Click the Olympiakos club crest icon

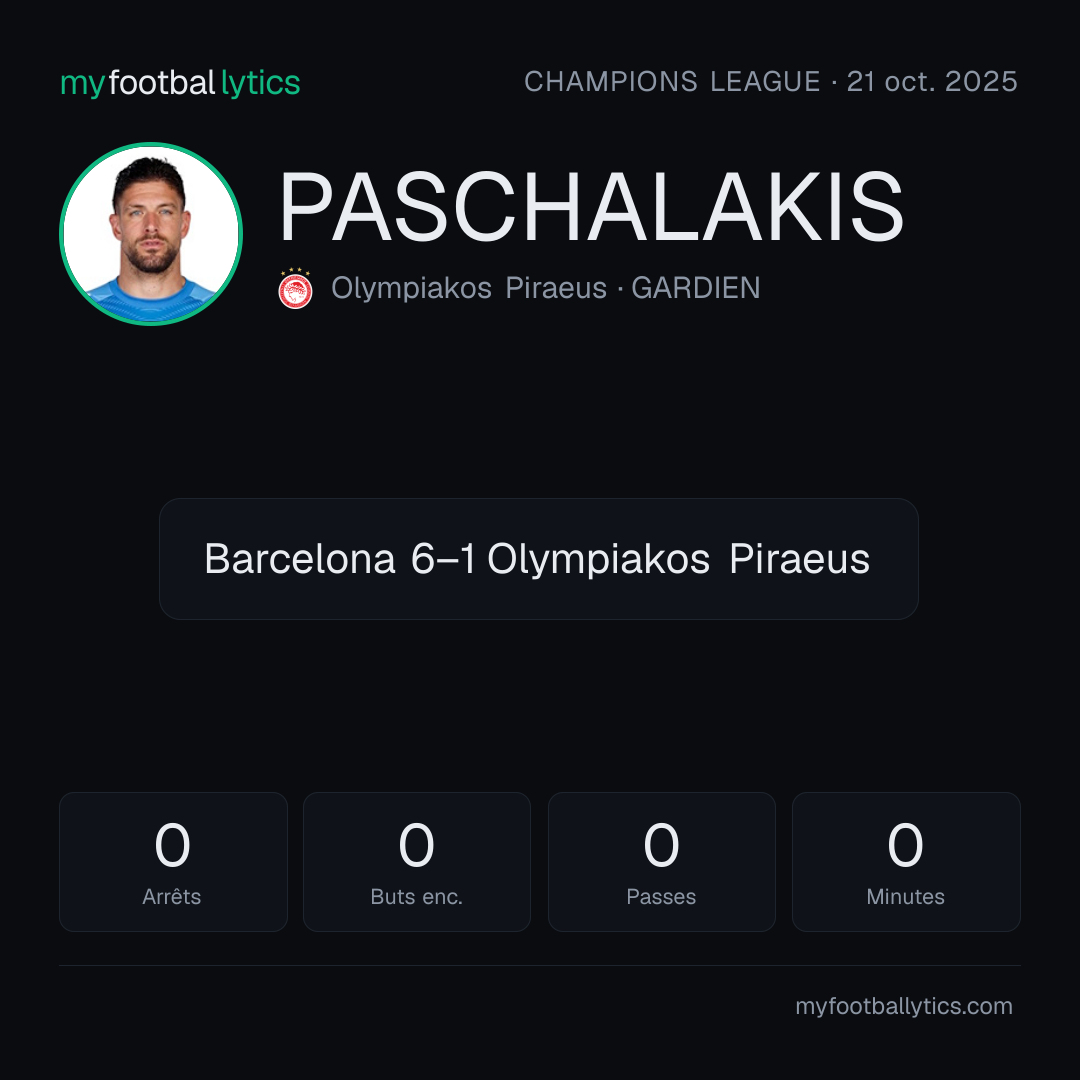(295, 289)
